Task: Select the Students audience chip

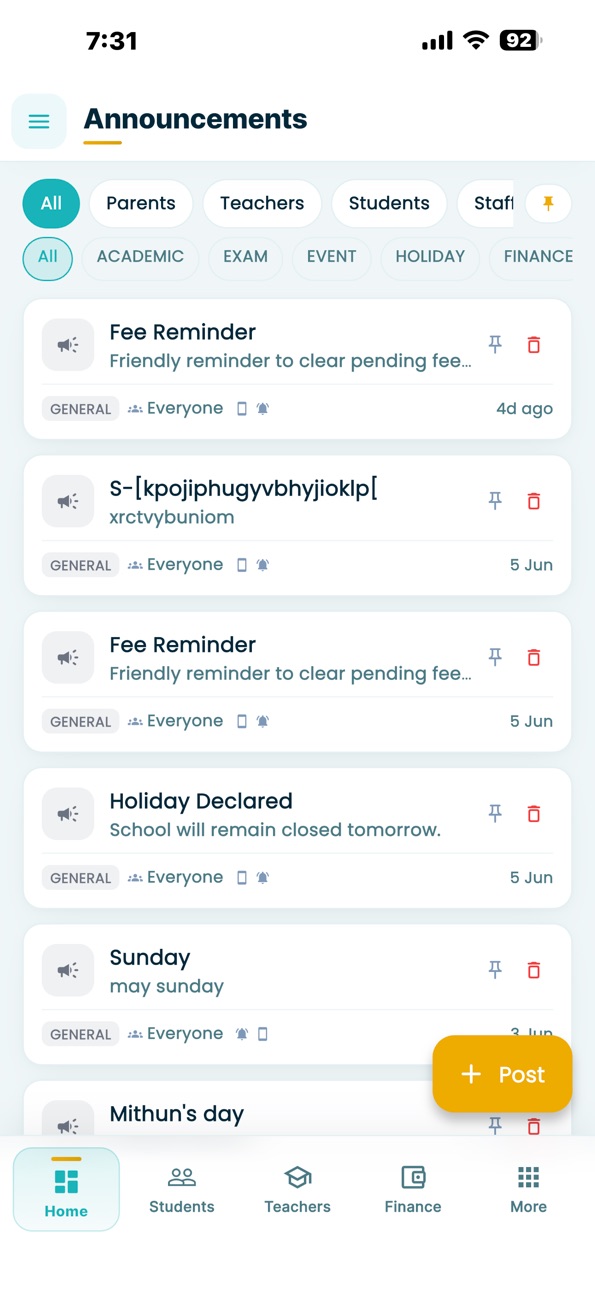Action: tap(389, 204)
